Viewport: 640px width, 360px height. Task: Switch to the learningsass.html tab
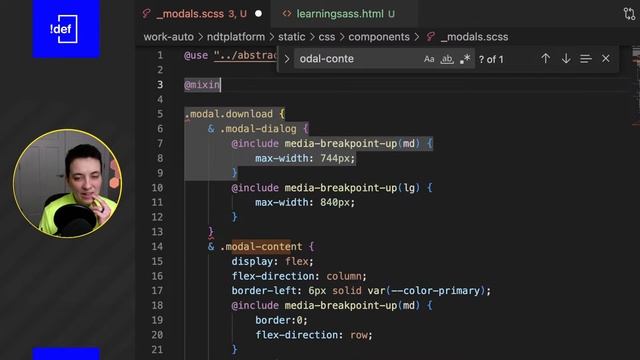coord(345,14)
